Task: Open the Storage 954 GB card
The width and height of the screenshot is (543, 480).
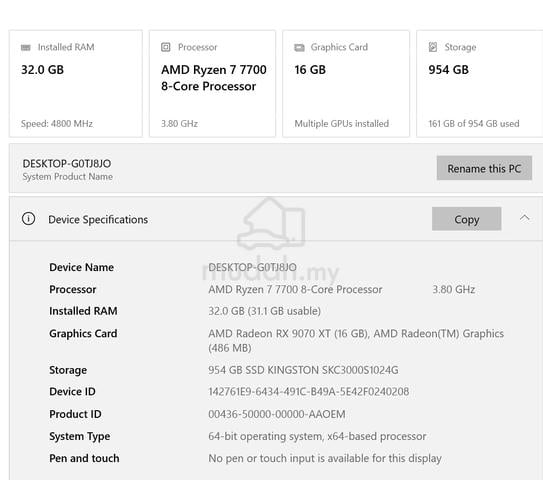Action: pos(480,84)
